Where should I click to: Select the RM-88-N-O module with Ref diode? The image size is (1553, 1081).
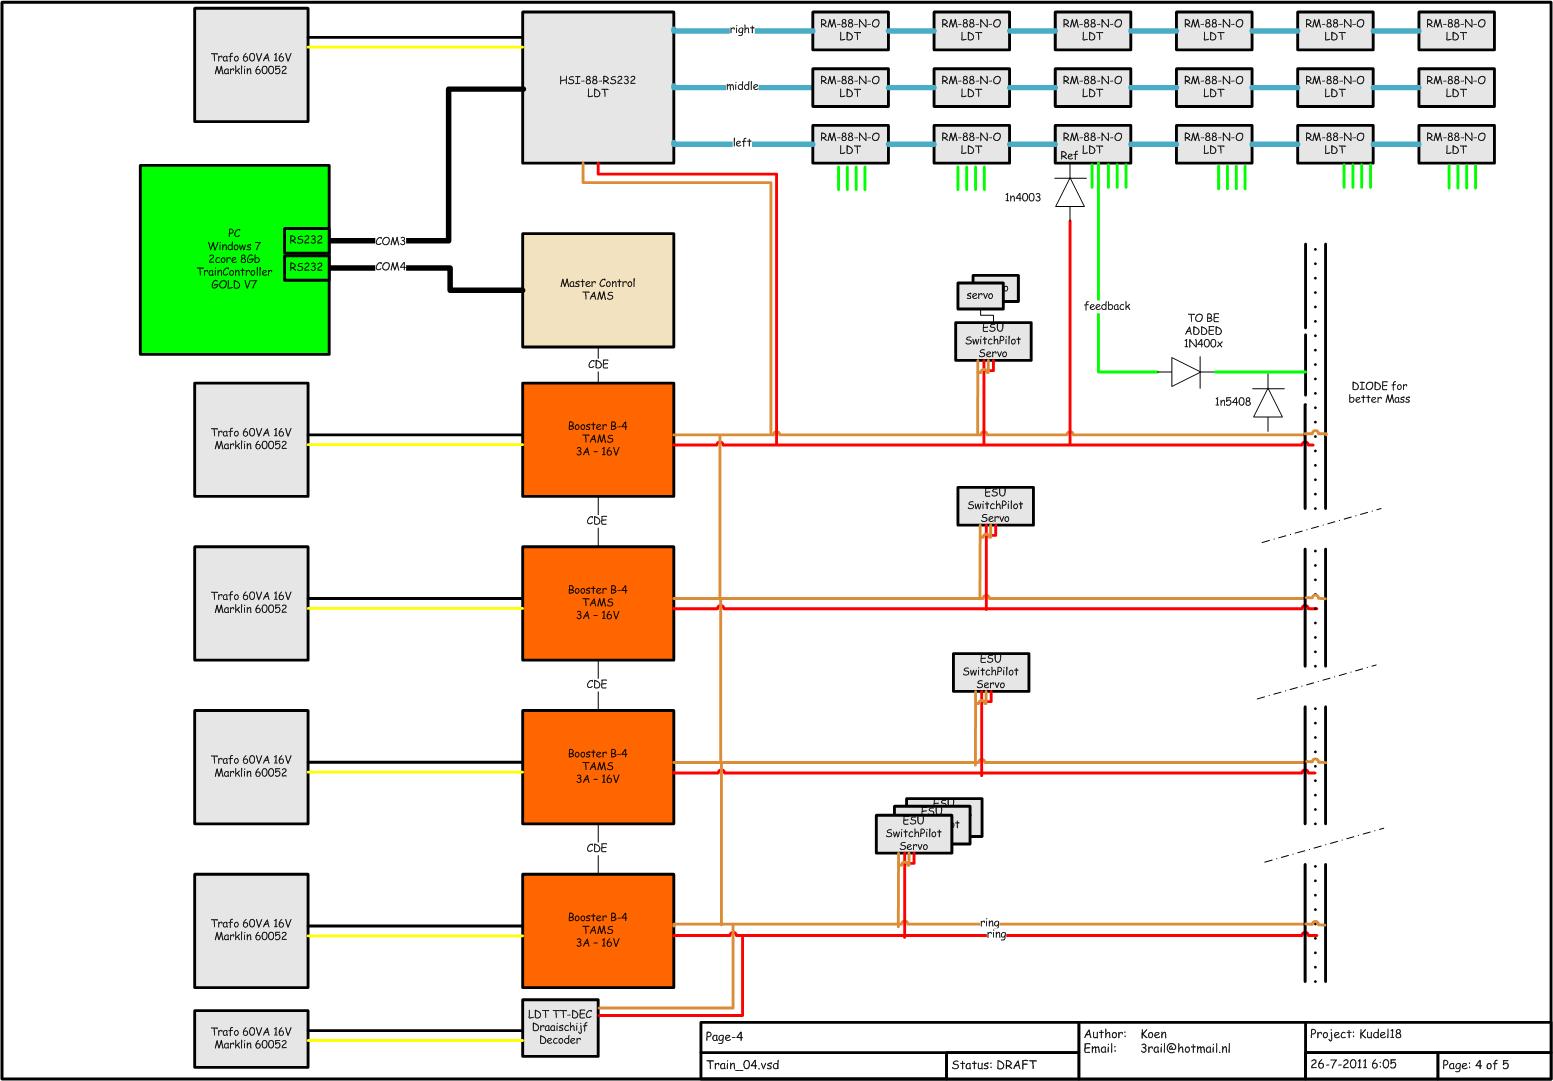coord(1092,143)
